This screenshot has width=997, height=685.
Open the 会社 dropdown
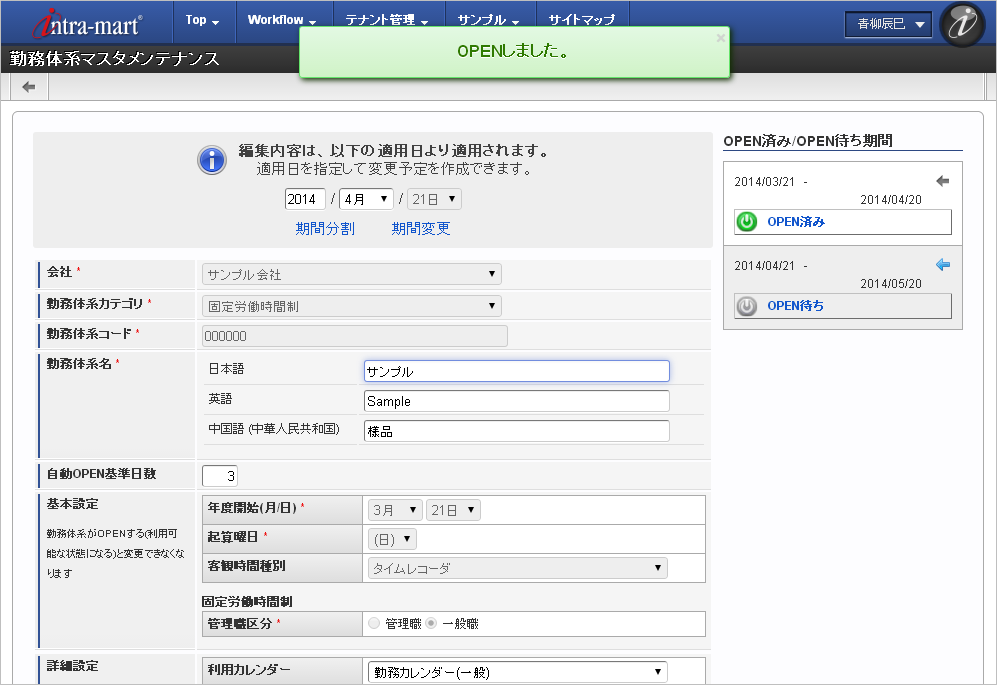tap(352, 274)
